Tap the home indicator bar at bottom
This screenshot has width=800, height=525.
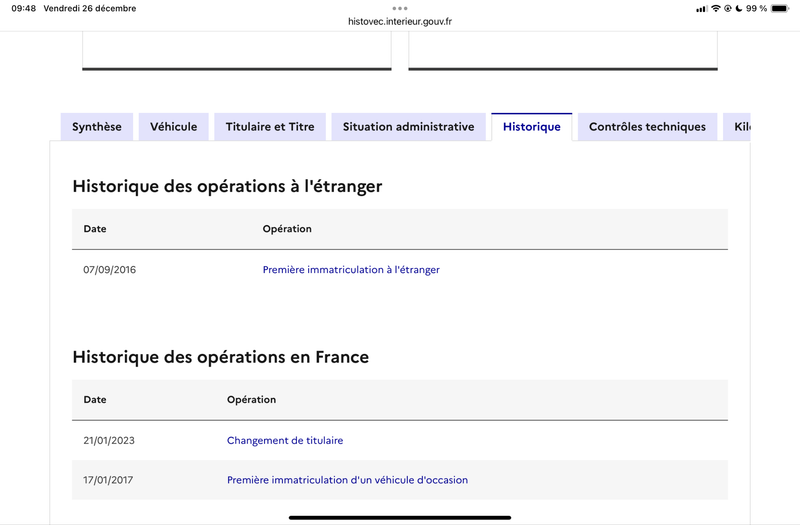click(x=400, y=517)
